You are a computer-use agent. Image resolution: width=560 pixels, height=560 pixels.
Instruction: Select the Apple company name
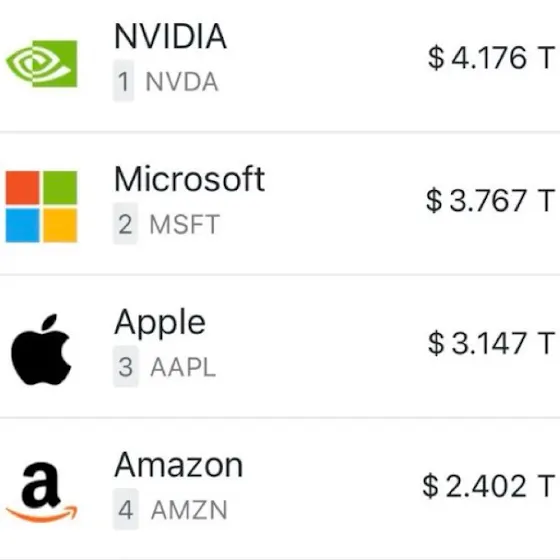click(x=160, y=323)
